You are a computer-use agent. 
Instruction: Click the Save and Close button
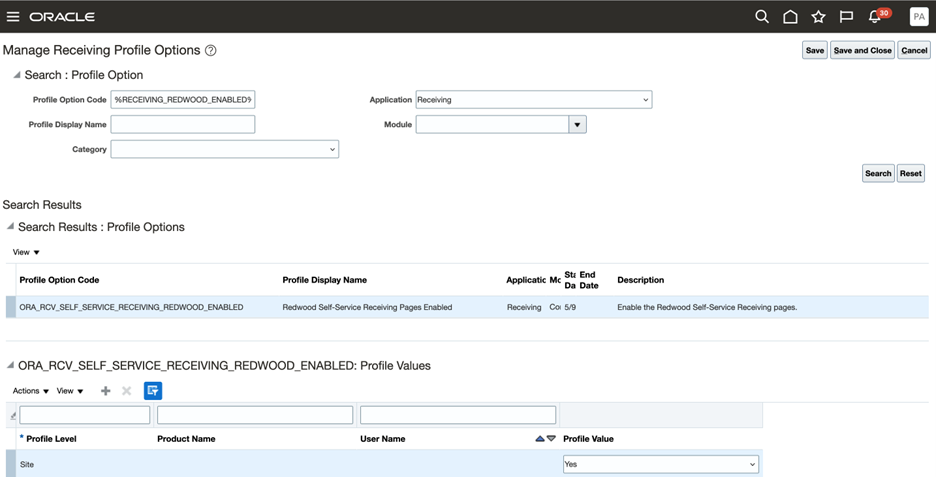[862, 51]
